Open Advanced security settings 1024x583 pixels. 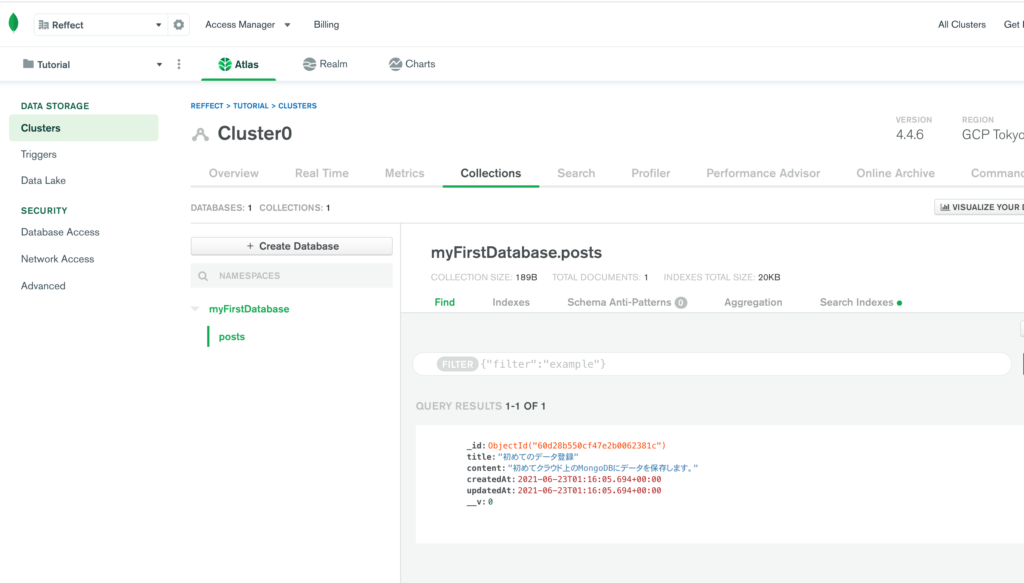(43, 286)
